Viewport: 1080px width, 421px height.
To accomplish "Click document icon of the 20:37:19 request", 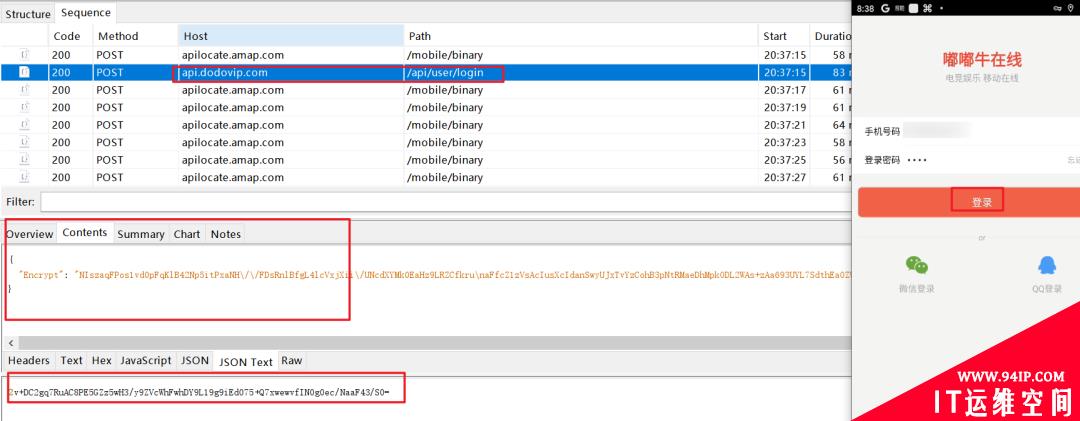I will (x=25, y=107).
